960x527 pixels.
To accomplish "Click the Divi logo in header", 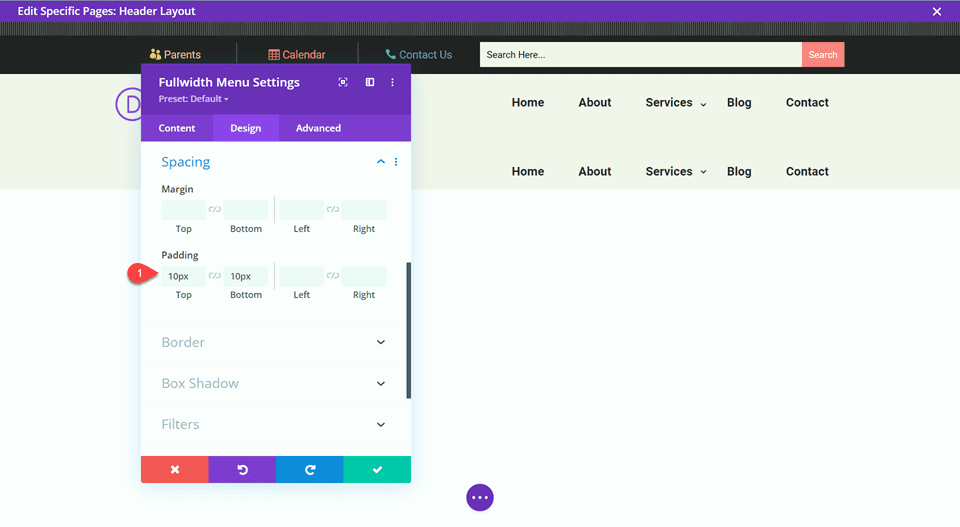I will coord(128,104).
